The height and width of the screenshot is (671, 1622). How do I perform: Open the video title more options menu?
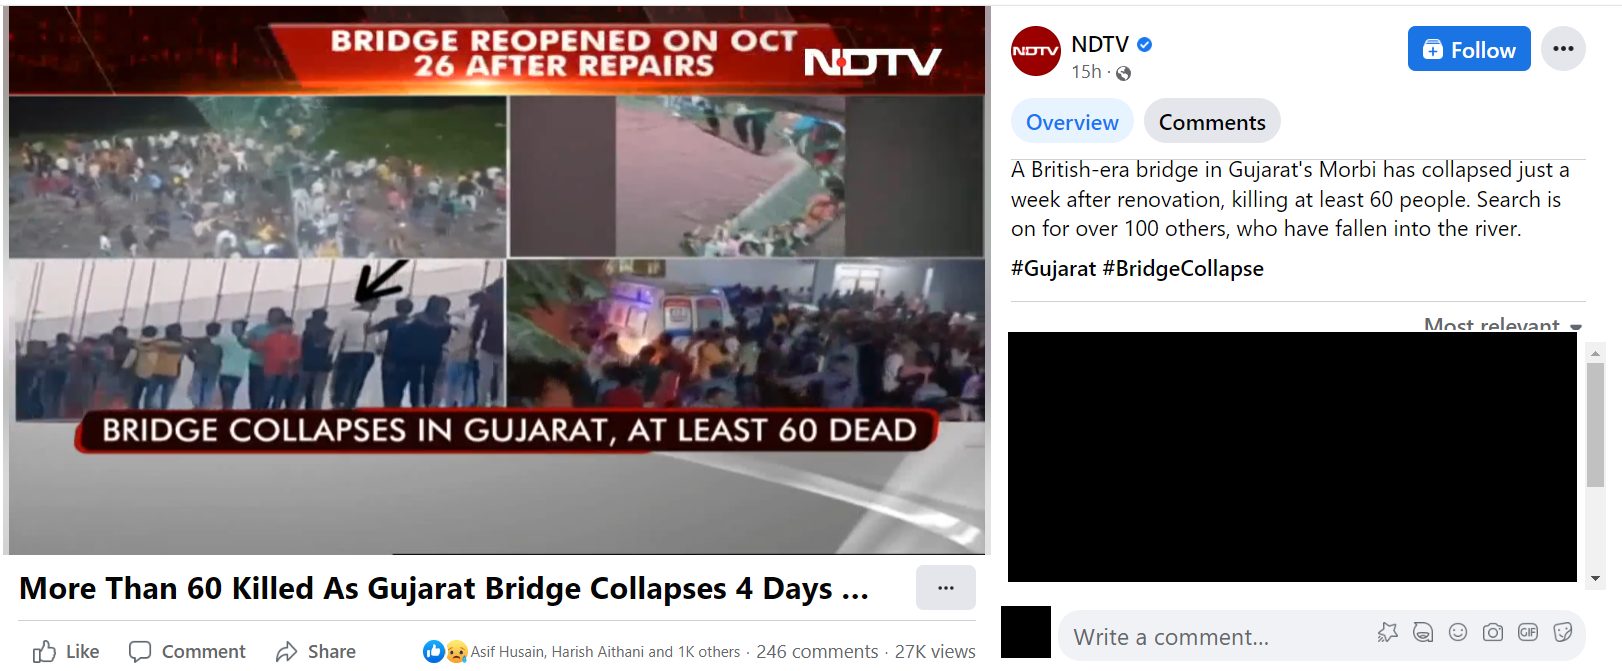(946, 588)
